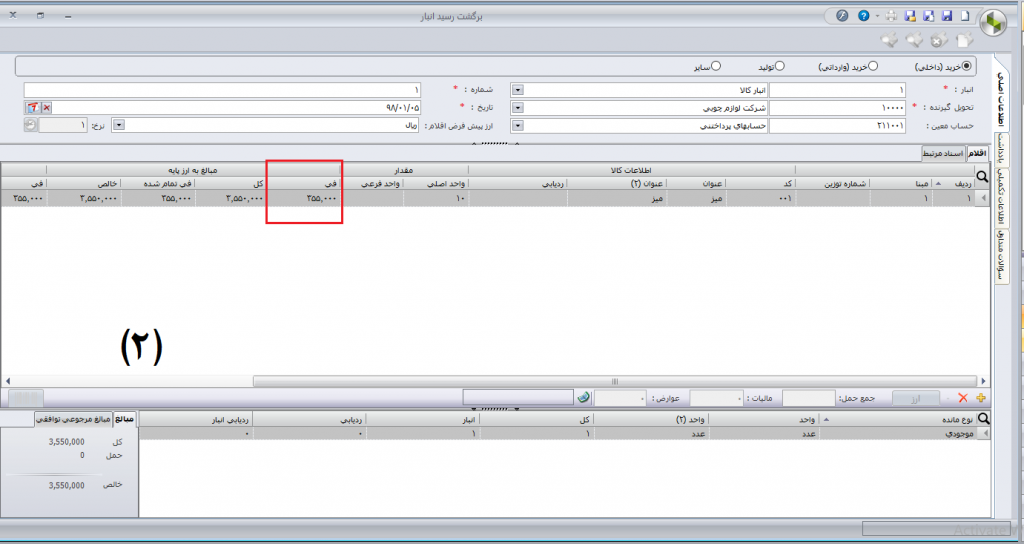The width and height of the screenshot is (1024, 544).
Task: Switch to the مبالغ tab
Action: 125,419
